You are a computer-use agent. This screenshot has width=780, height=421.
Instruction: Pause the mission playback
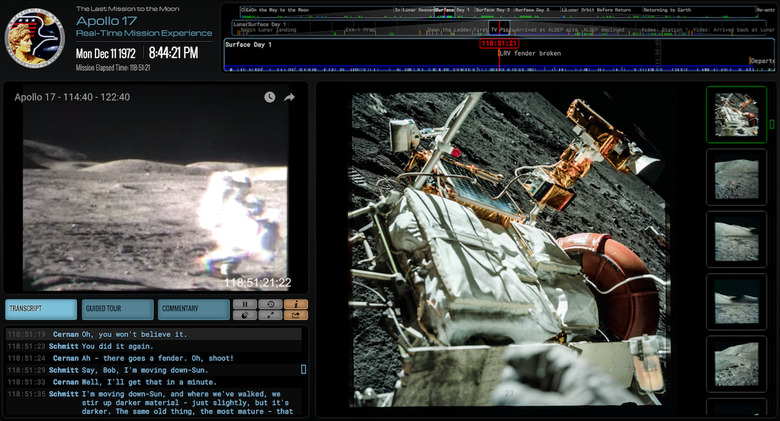tap(245, 304)
